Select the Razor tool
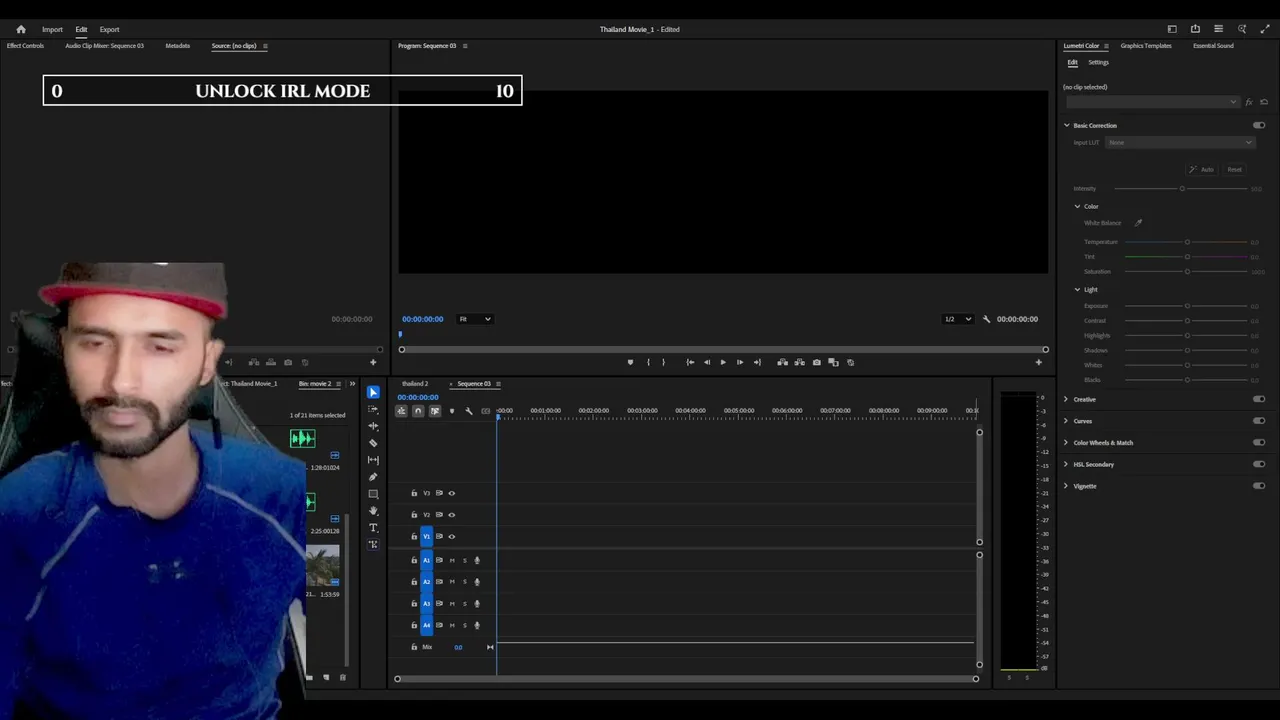 click(x=373, y=443)
